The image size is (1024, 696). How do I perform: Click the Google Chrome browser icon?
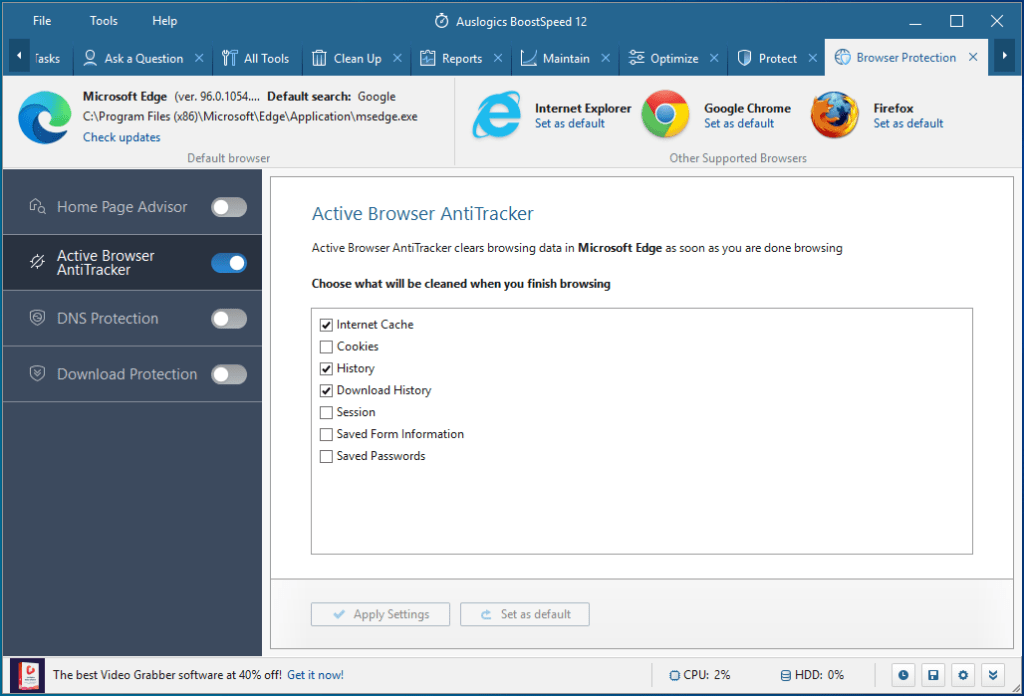tap(664, 114)
